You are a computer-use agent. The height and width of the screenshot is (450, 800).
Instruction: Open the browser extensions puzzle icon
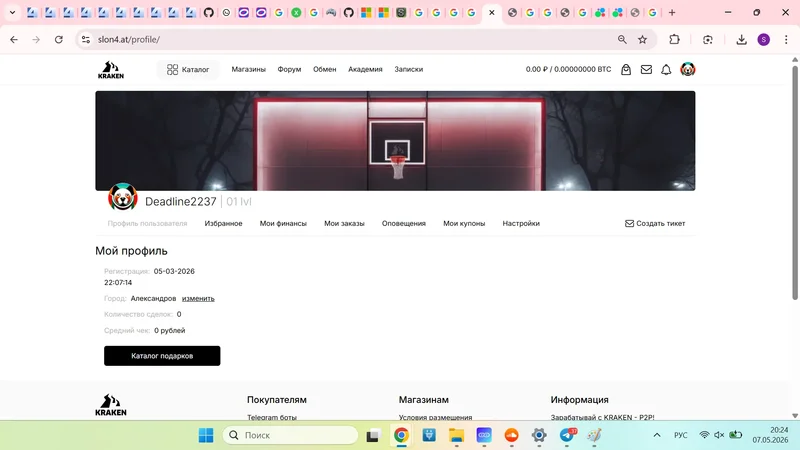pyautogui.click(x=674, y=39)
